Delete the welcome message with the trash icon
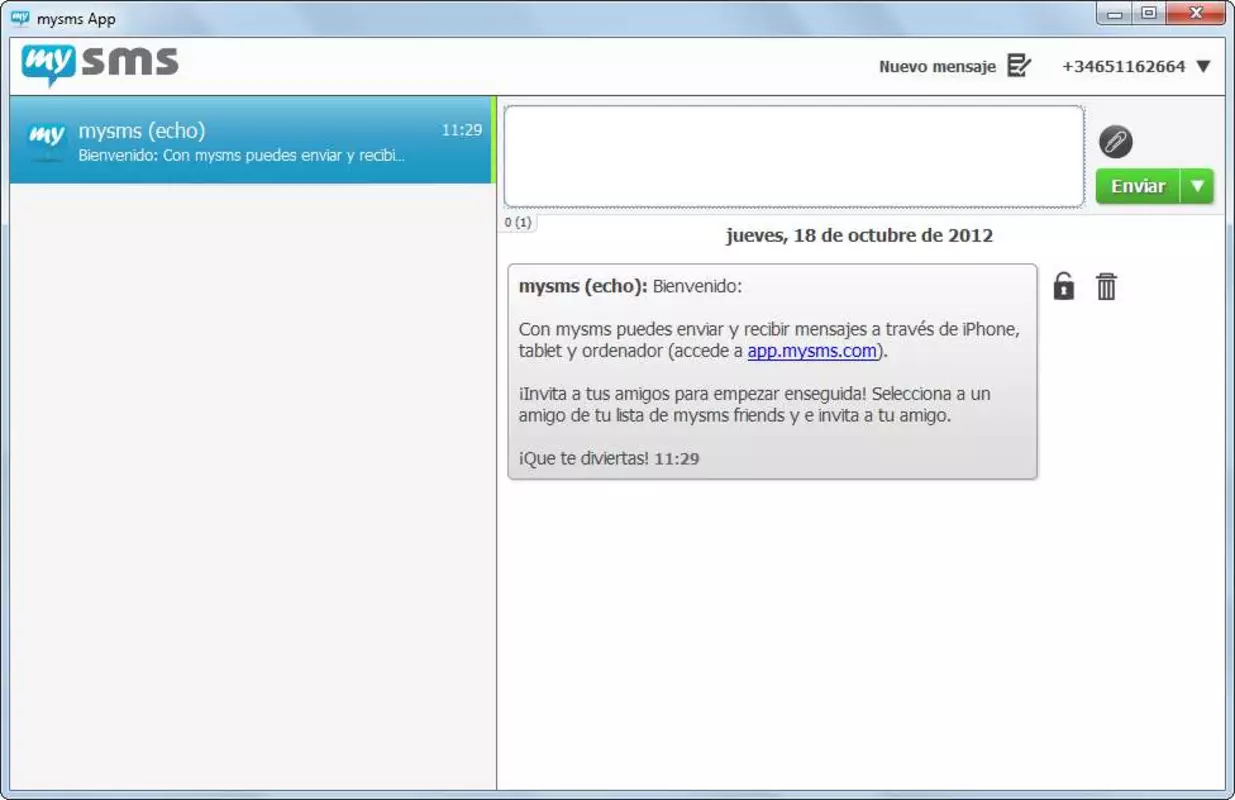The width and height of the screenshot is (1235, 800). (x=1106, y=287)
